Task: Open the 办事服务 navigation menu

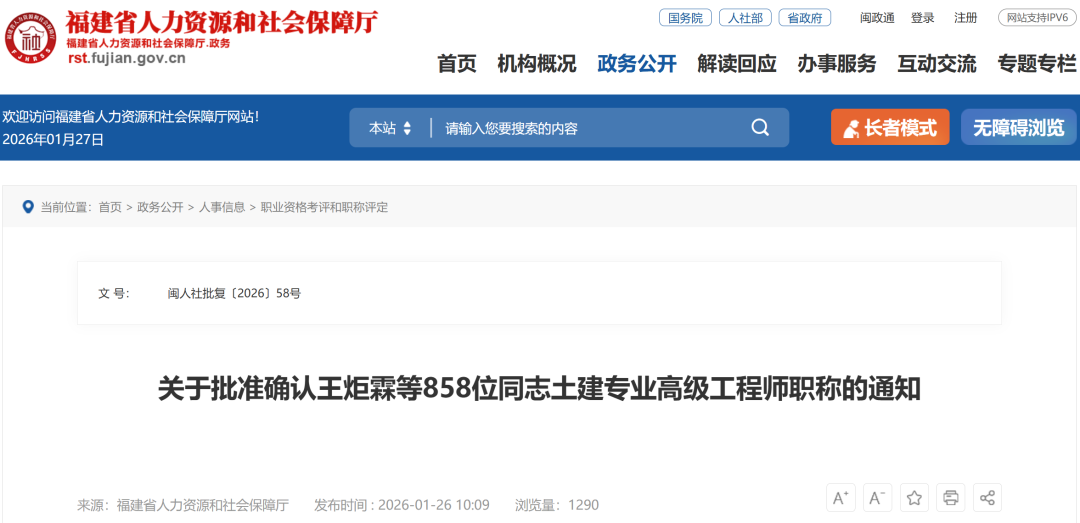Action: coord(837,64)
